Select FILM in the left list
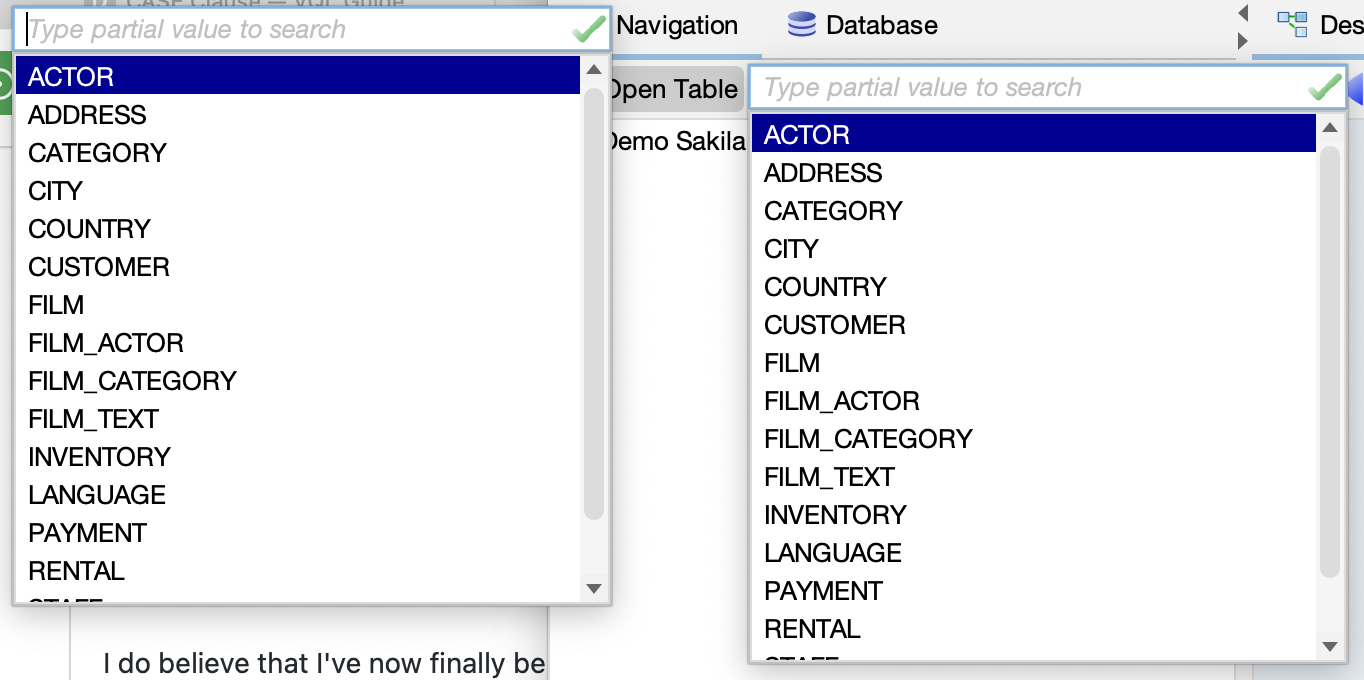Image resolution: width=1364 pixels, height=680 pixels. [298, 304]
